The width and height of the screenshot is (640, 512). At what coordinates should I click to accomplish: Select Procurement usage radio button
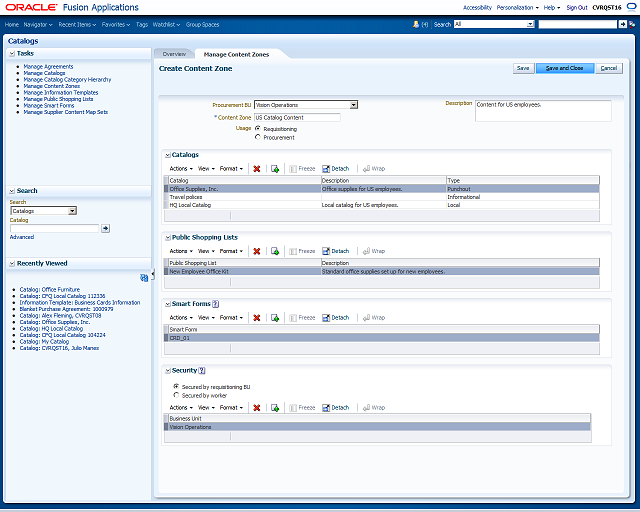pos(258,137)
